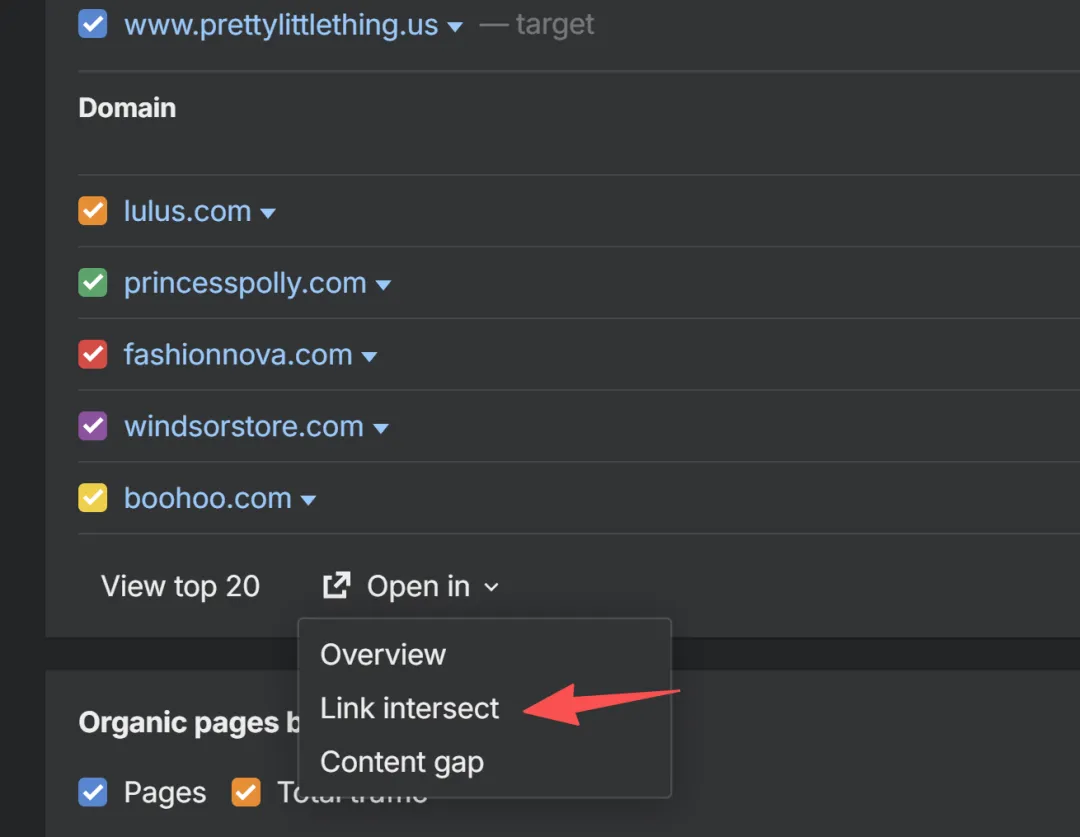Uncheck the windsorstore.com purple checkbox
The height and width of the screenshot is (837, 1080).
click(93, 427)
